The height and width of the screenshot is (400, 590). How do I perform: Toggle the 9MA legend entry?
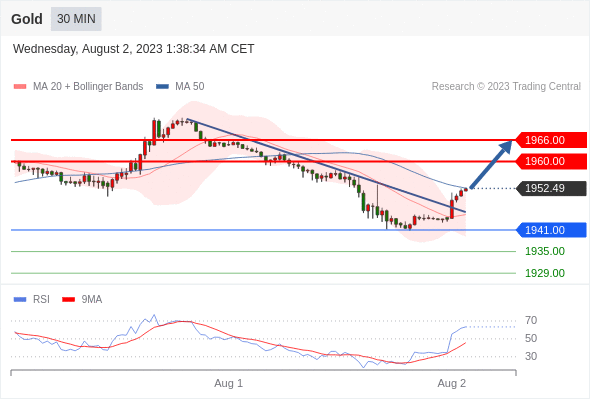(82, 300)
